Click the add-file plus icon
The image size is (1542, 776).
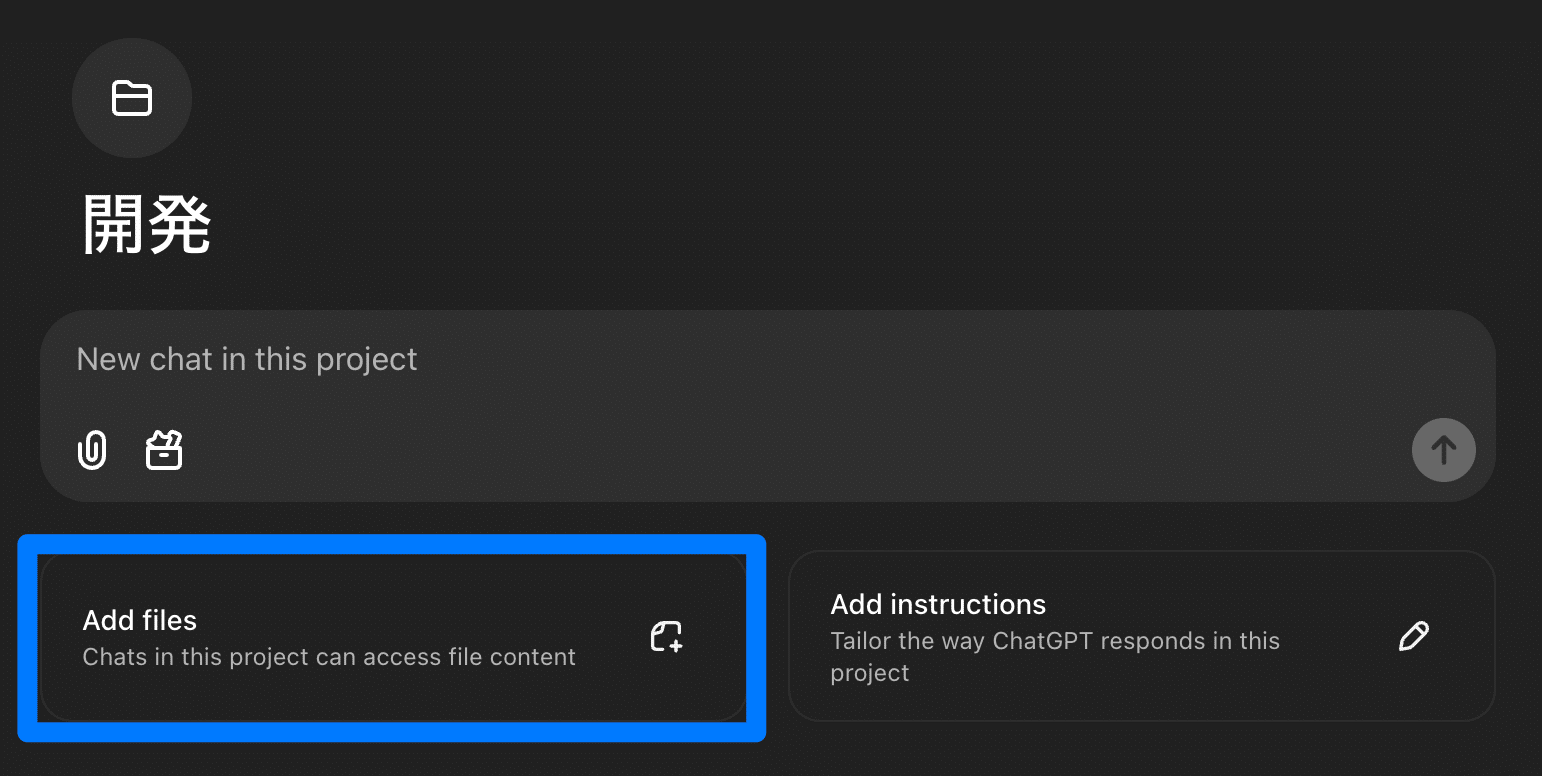(x=667, y=637)
